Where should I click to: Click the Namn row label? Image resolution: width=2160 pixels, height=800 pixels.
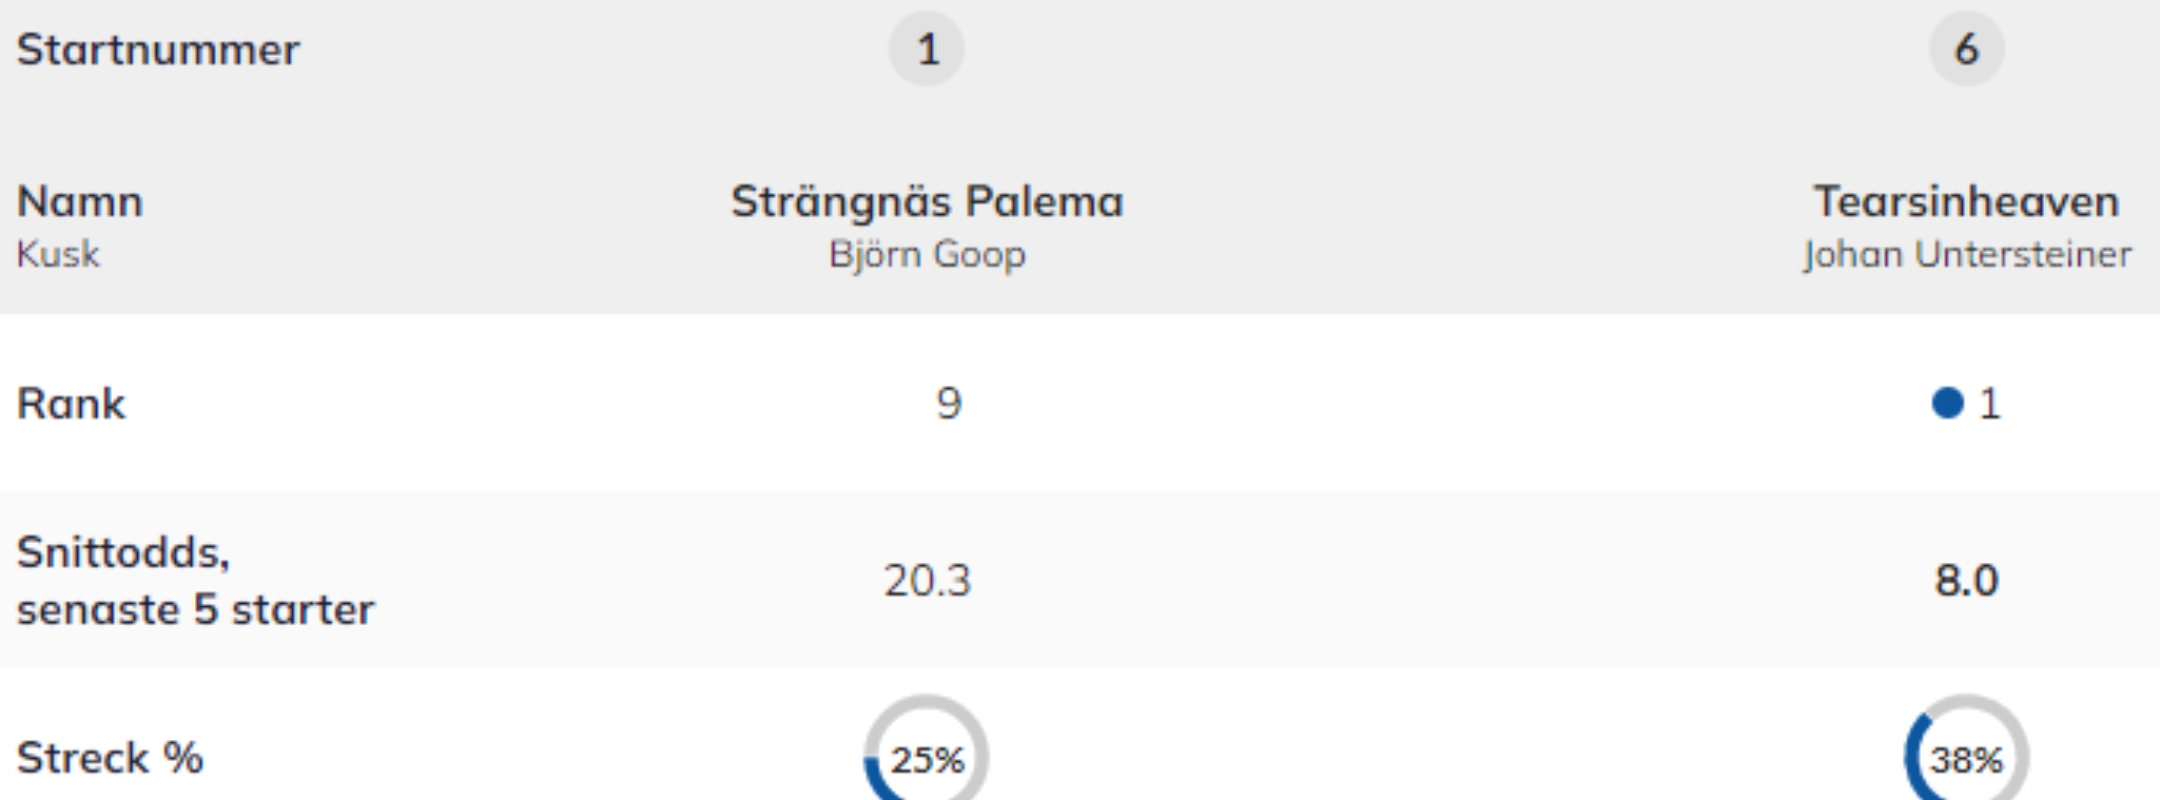tap(80, 202)
